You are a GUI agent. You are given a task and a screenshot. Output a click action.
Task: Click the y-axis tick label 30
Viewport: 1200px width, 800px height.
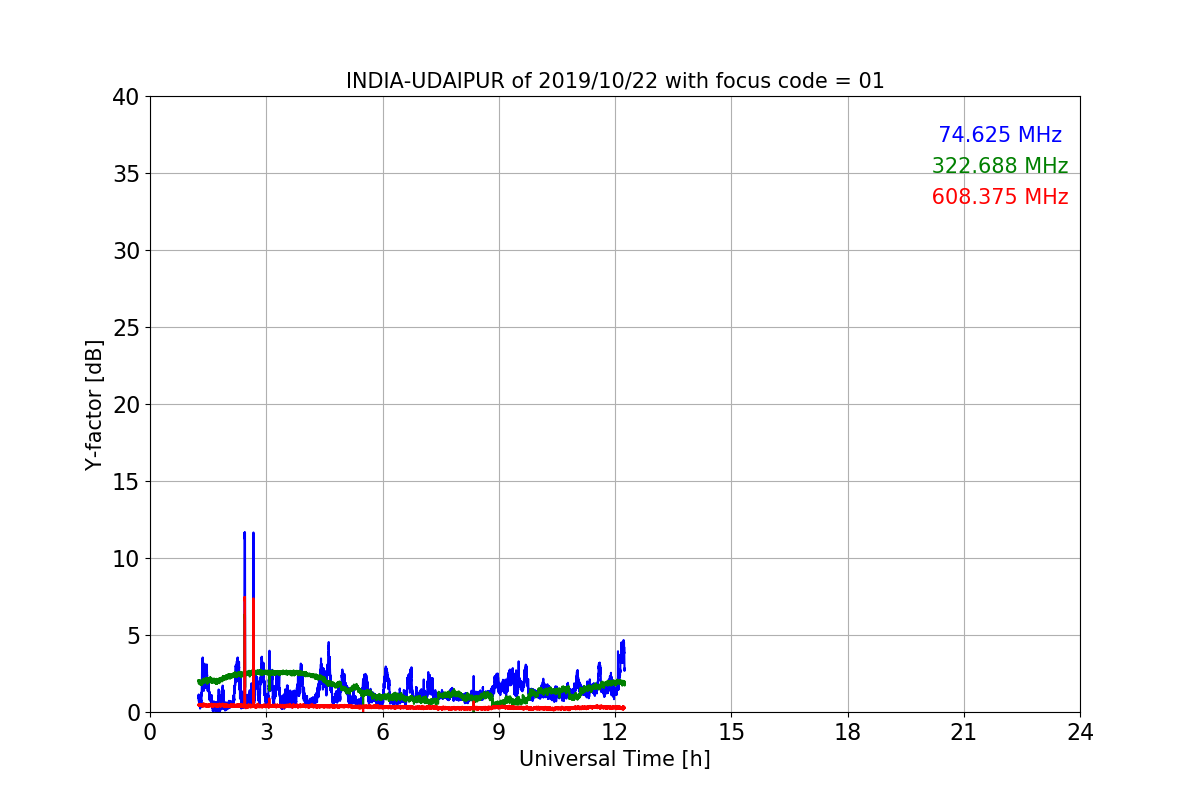coord(125,251)
